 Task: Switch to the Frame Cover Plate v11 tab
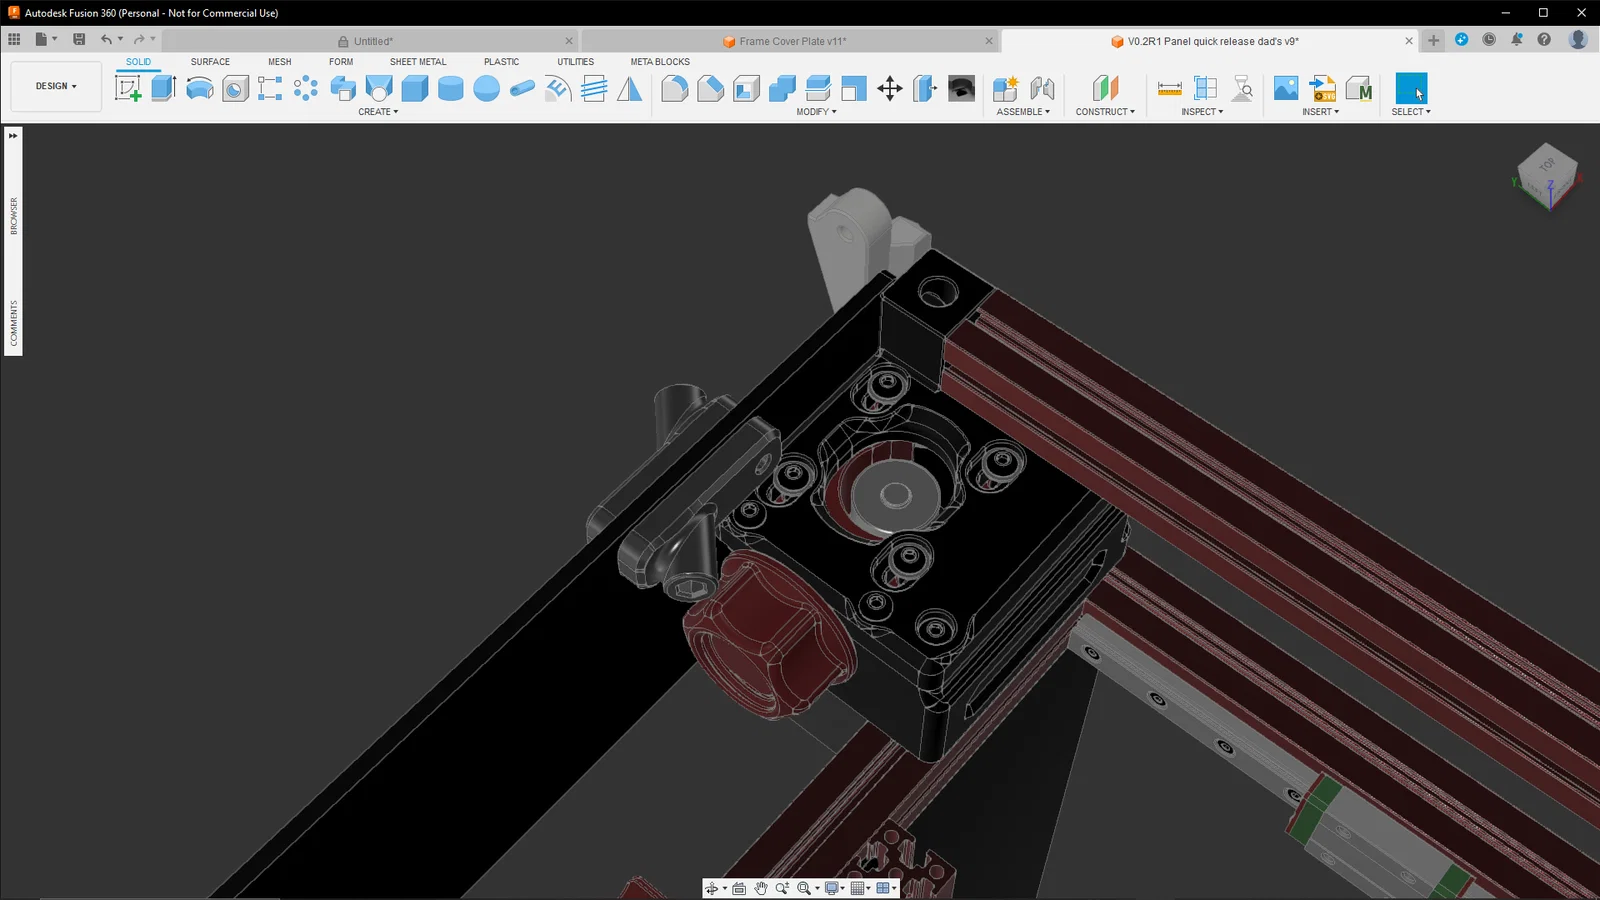(x=792, y=41)
